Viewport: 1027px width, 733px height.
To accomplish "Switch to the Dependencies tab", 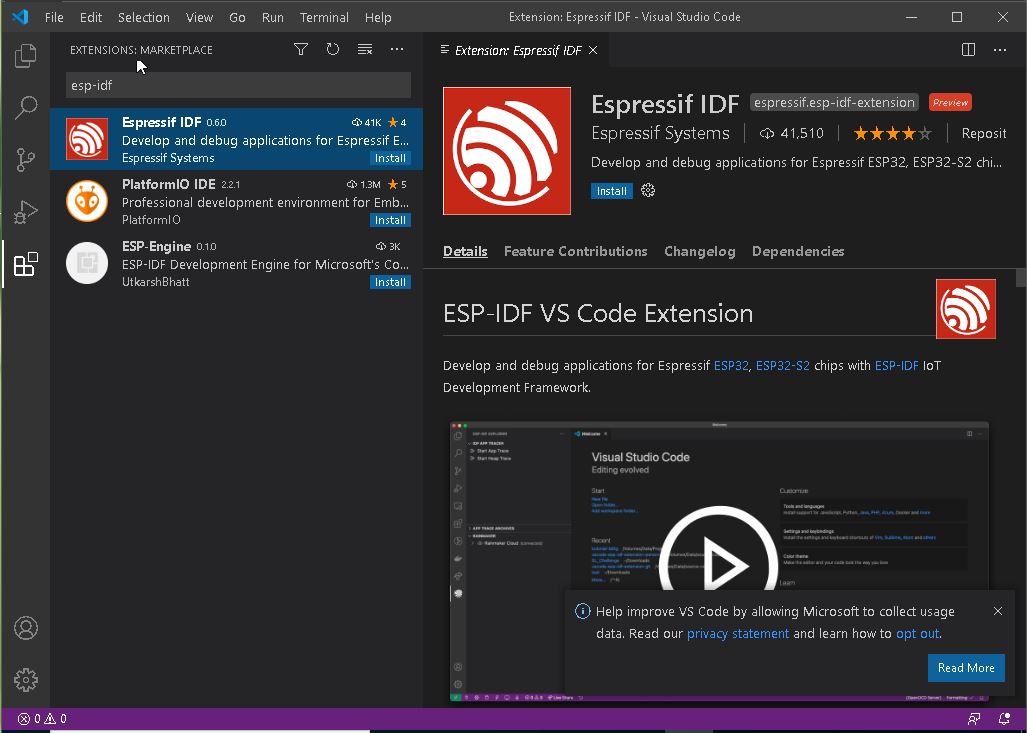I will point(798,251).
